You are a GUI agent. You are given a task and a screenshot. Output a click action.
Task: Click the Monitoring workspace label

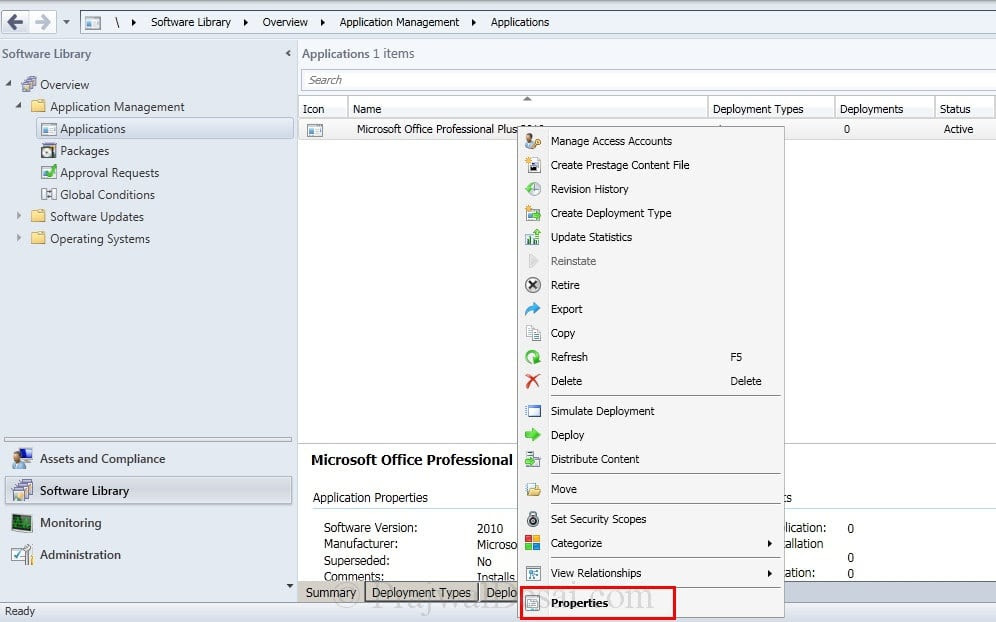tap(71, 523)
